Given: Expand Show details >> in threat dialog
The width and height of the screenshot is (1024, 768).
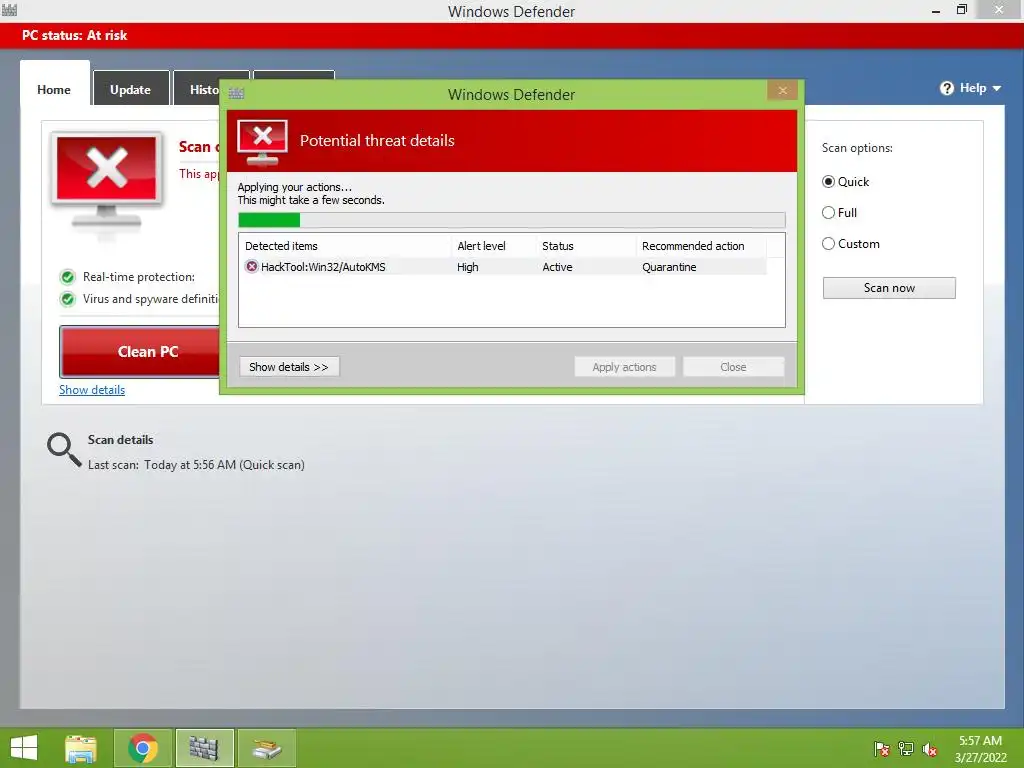Looking at the screenshot, I should (x=289, y=367).
